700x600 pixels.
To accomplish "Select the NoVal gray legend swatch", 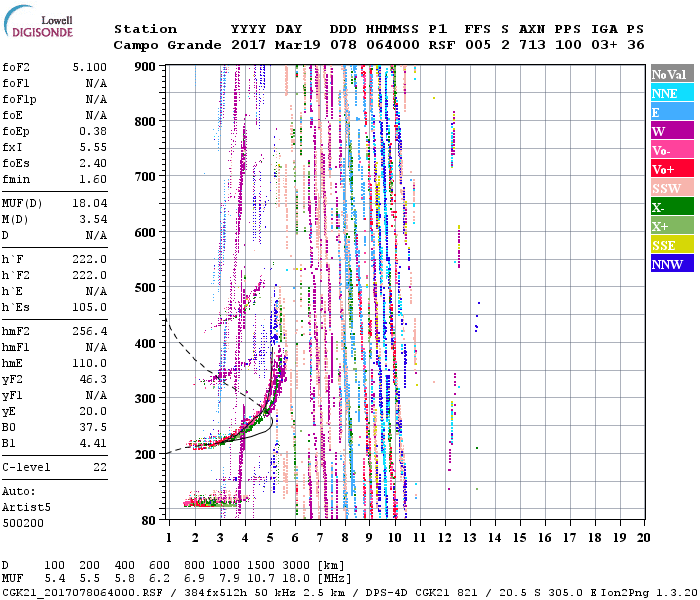I will click(x=671, y=74).
